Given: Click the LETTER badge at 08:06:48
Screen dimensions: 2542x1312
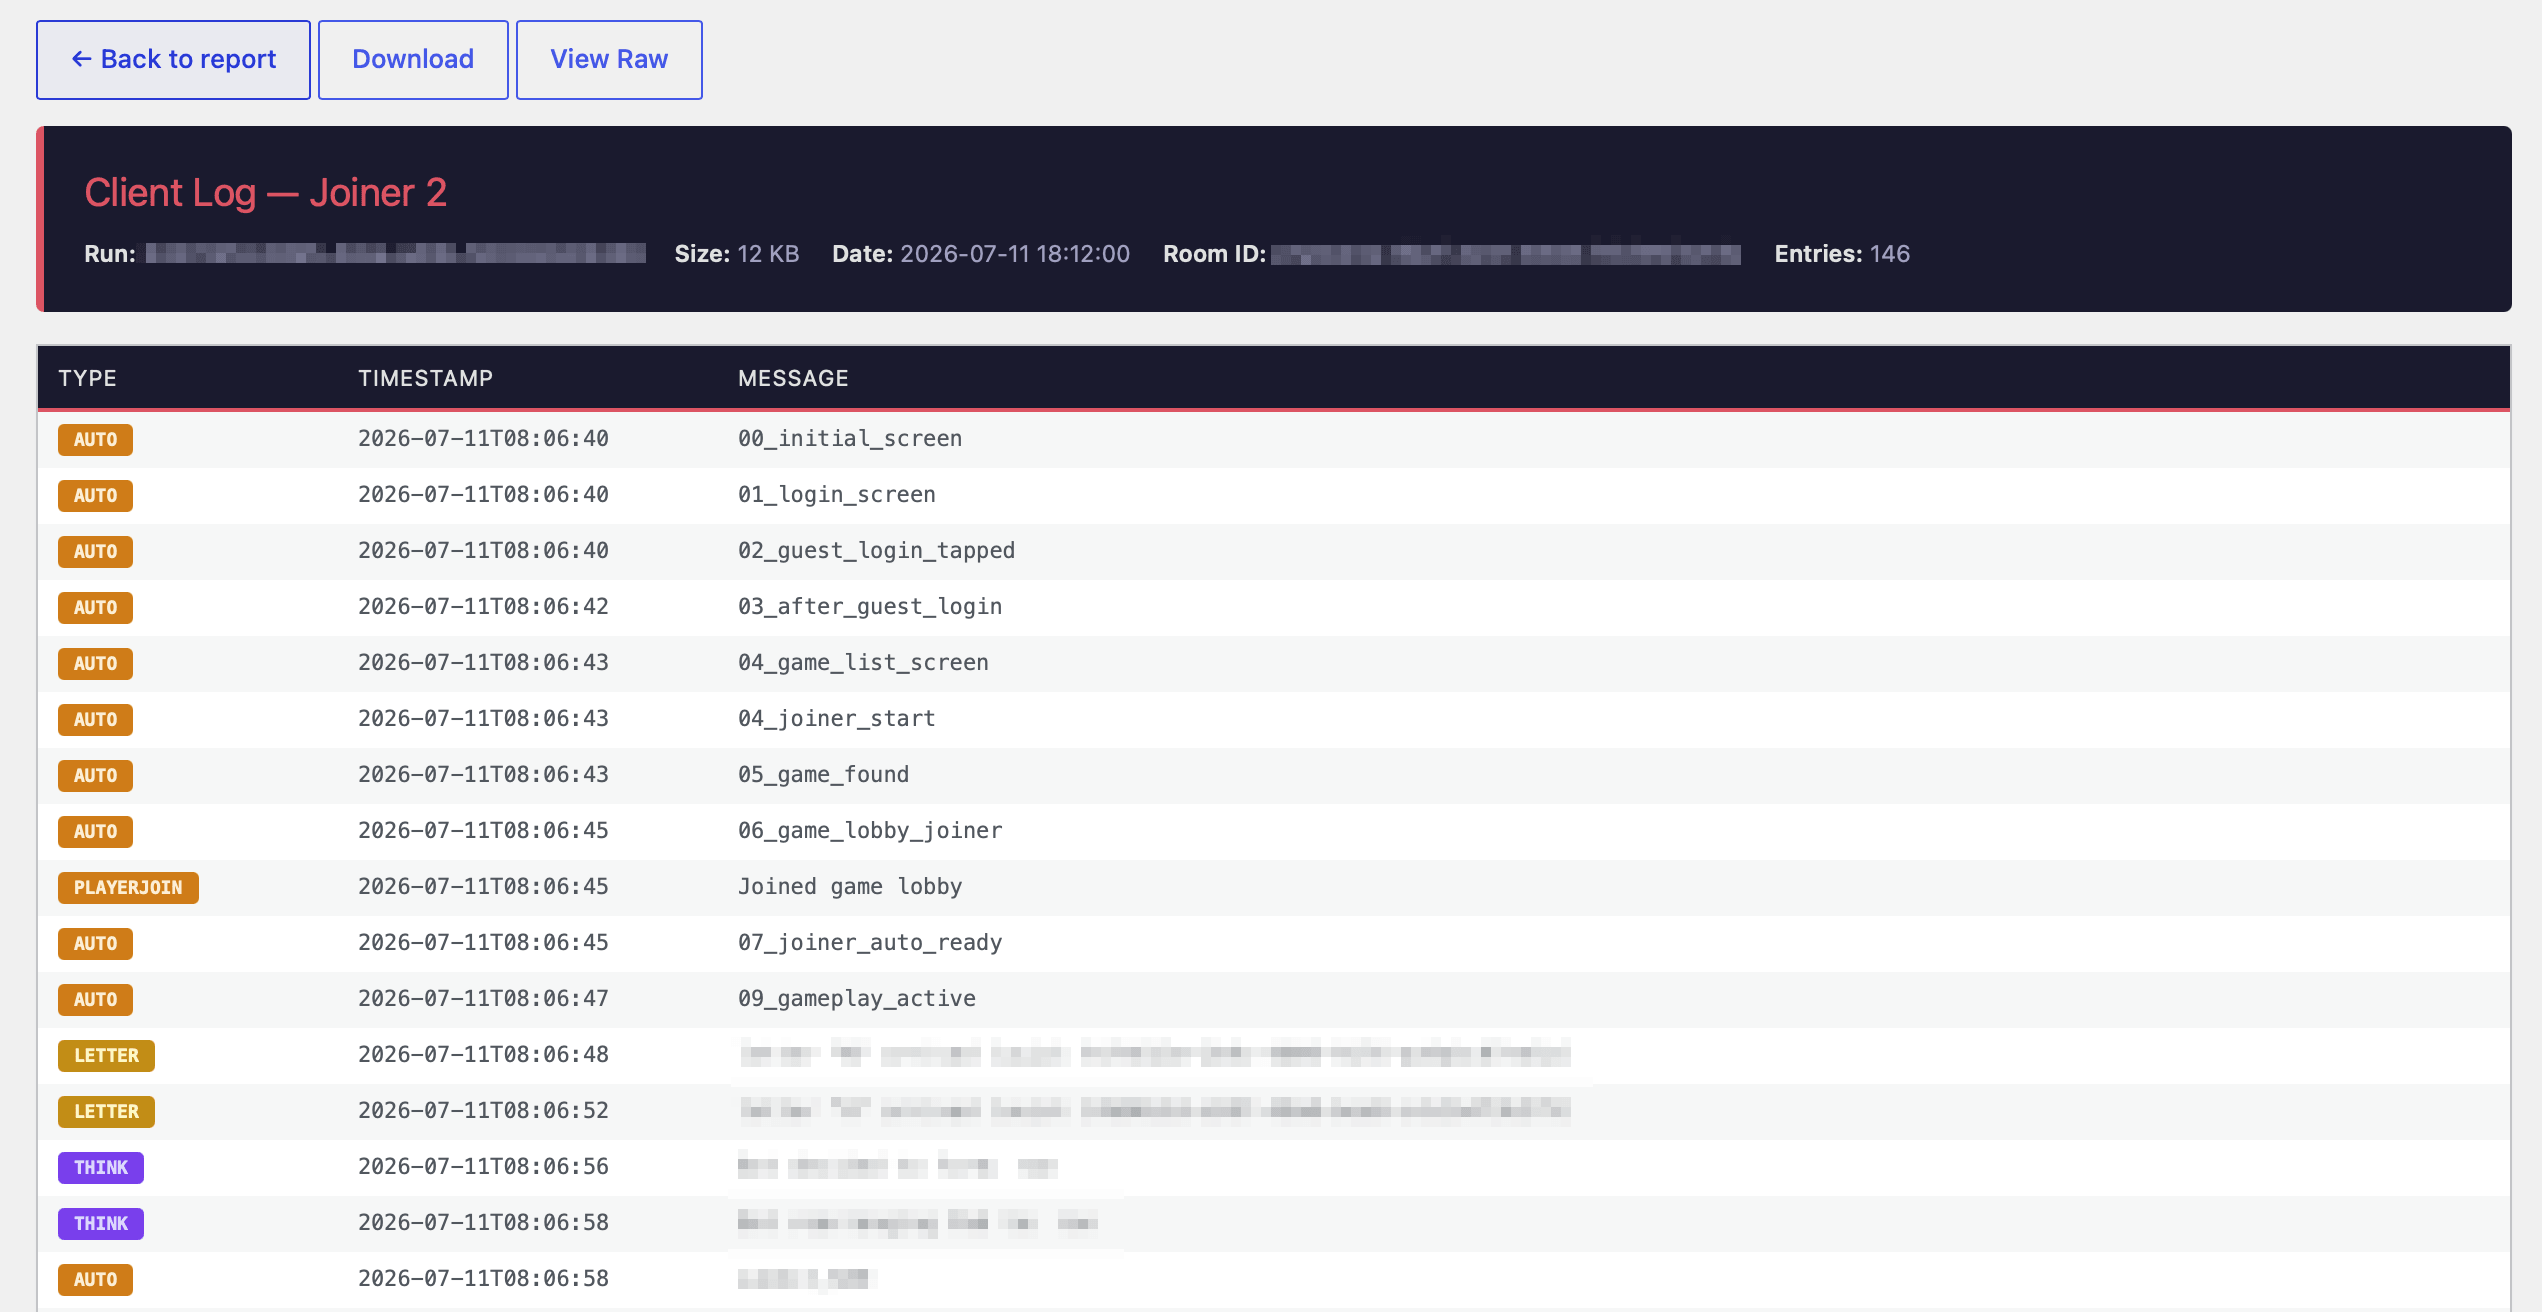Looking at the screenshot, I should click(106, 1056).
